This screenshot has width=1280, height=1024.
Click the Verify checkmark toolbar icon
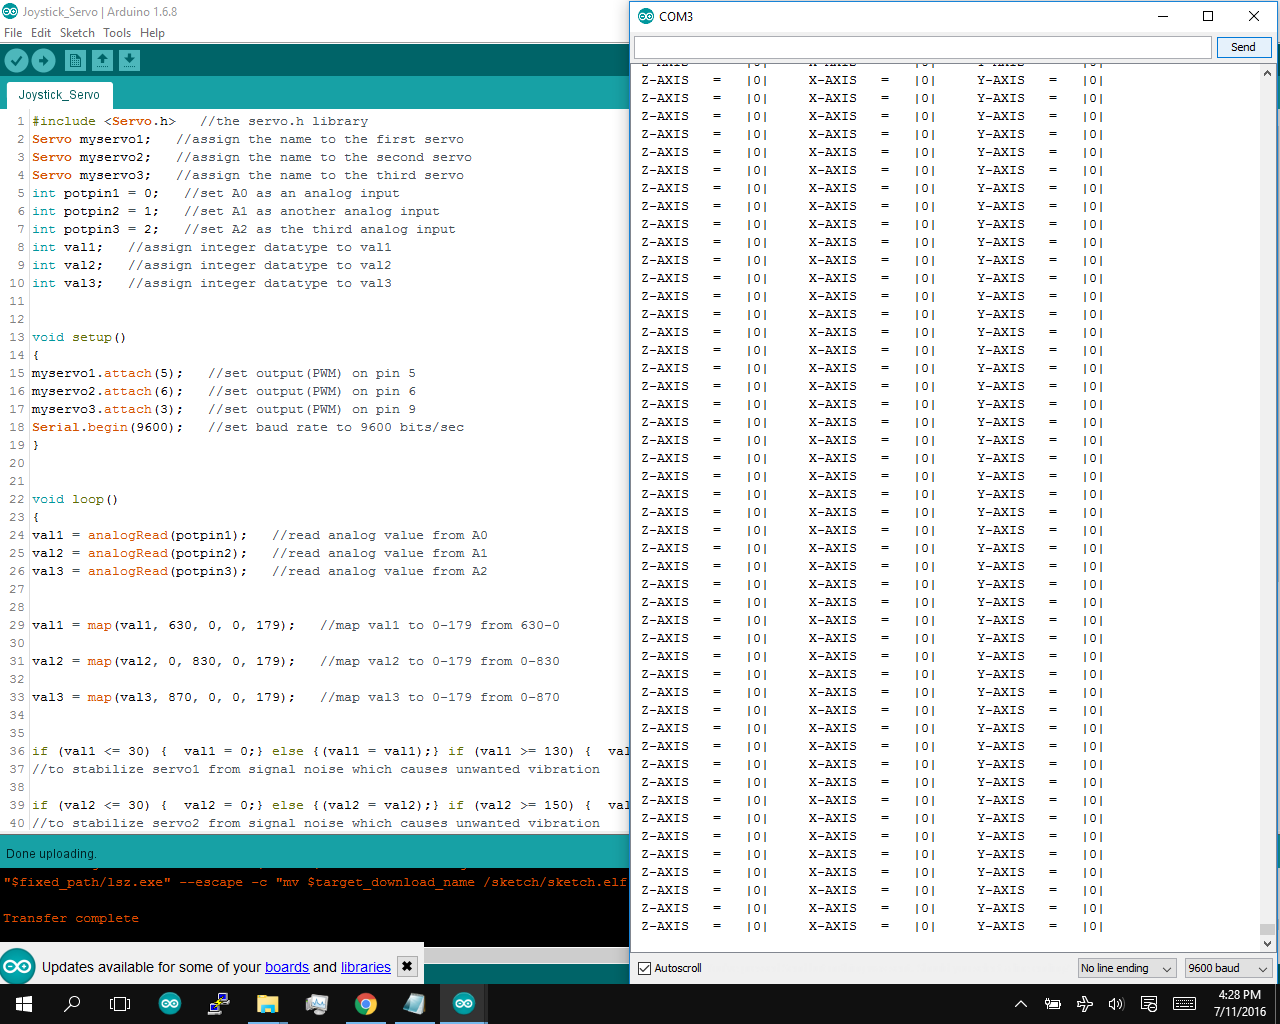[x=16, y=61]
